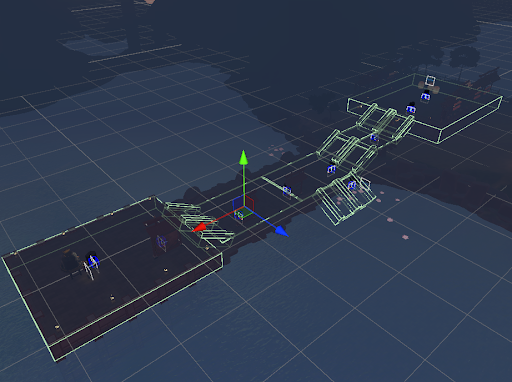The width and height of the screenshot is (512, 382).
Task: Select the blue icon beneath the middle stair bridge
Action: pos(331,169)
